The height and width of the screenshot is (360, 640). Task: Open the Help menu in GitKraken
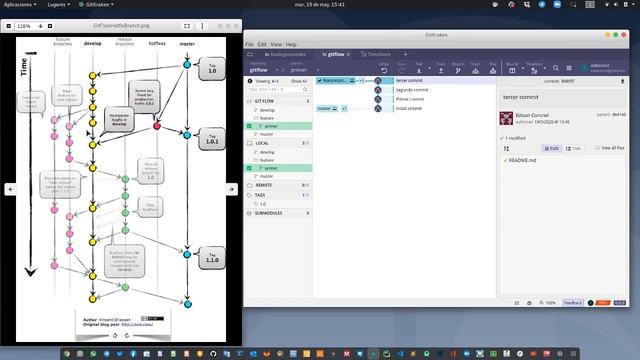(291, 44)
